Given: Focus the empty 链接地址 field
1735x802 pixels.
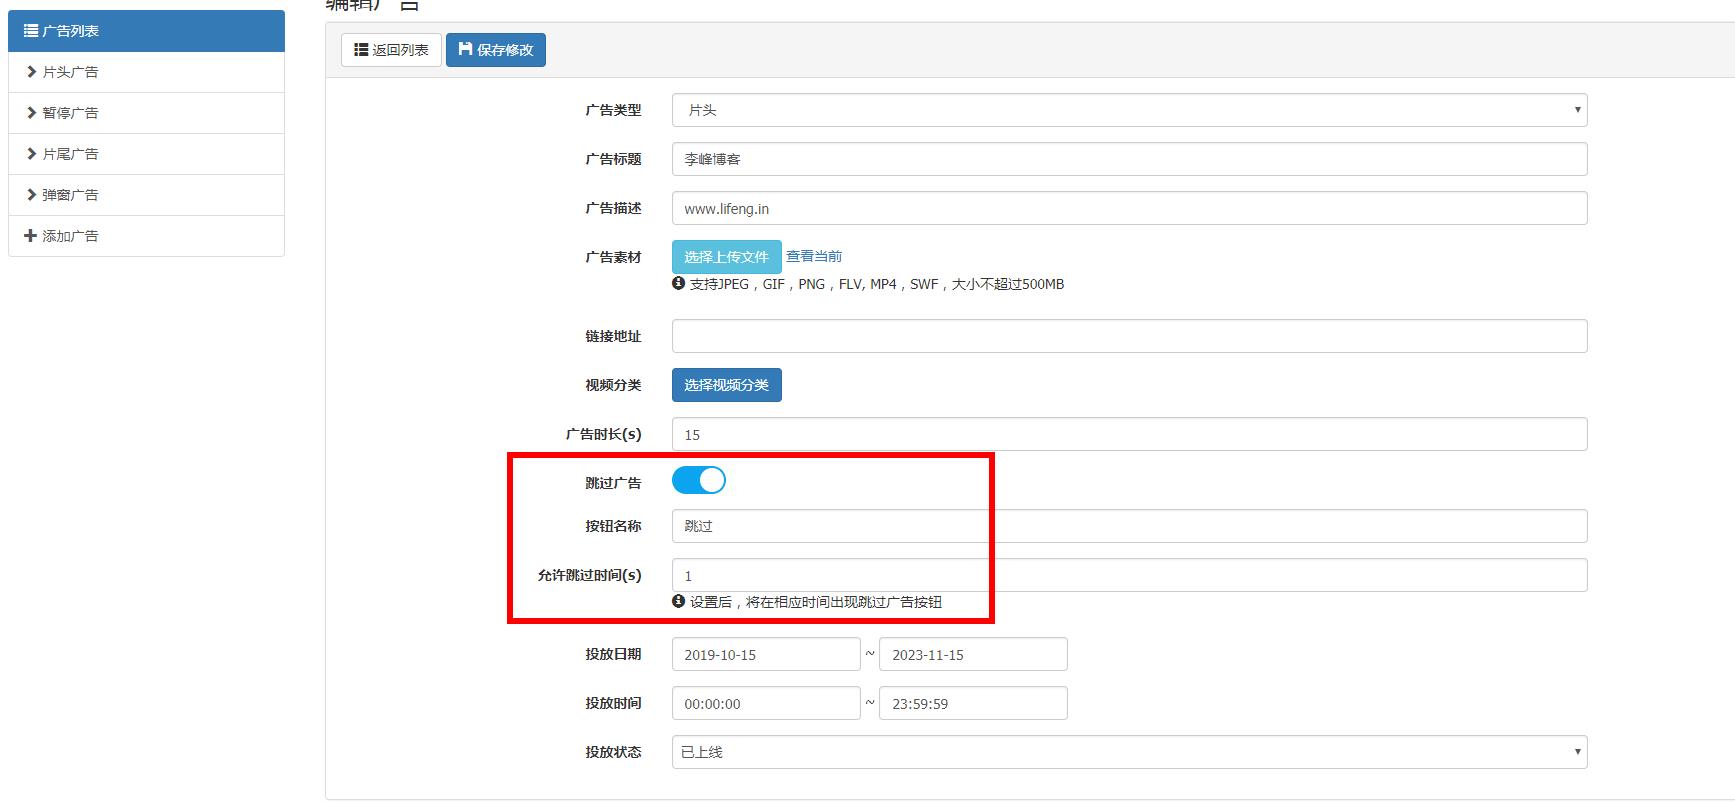Looking at the screenshot, I should [1129, 336].
